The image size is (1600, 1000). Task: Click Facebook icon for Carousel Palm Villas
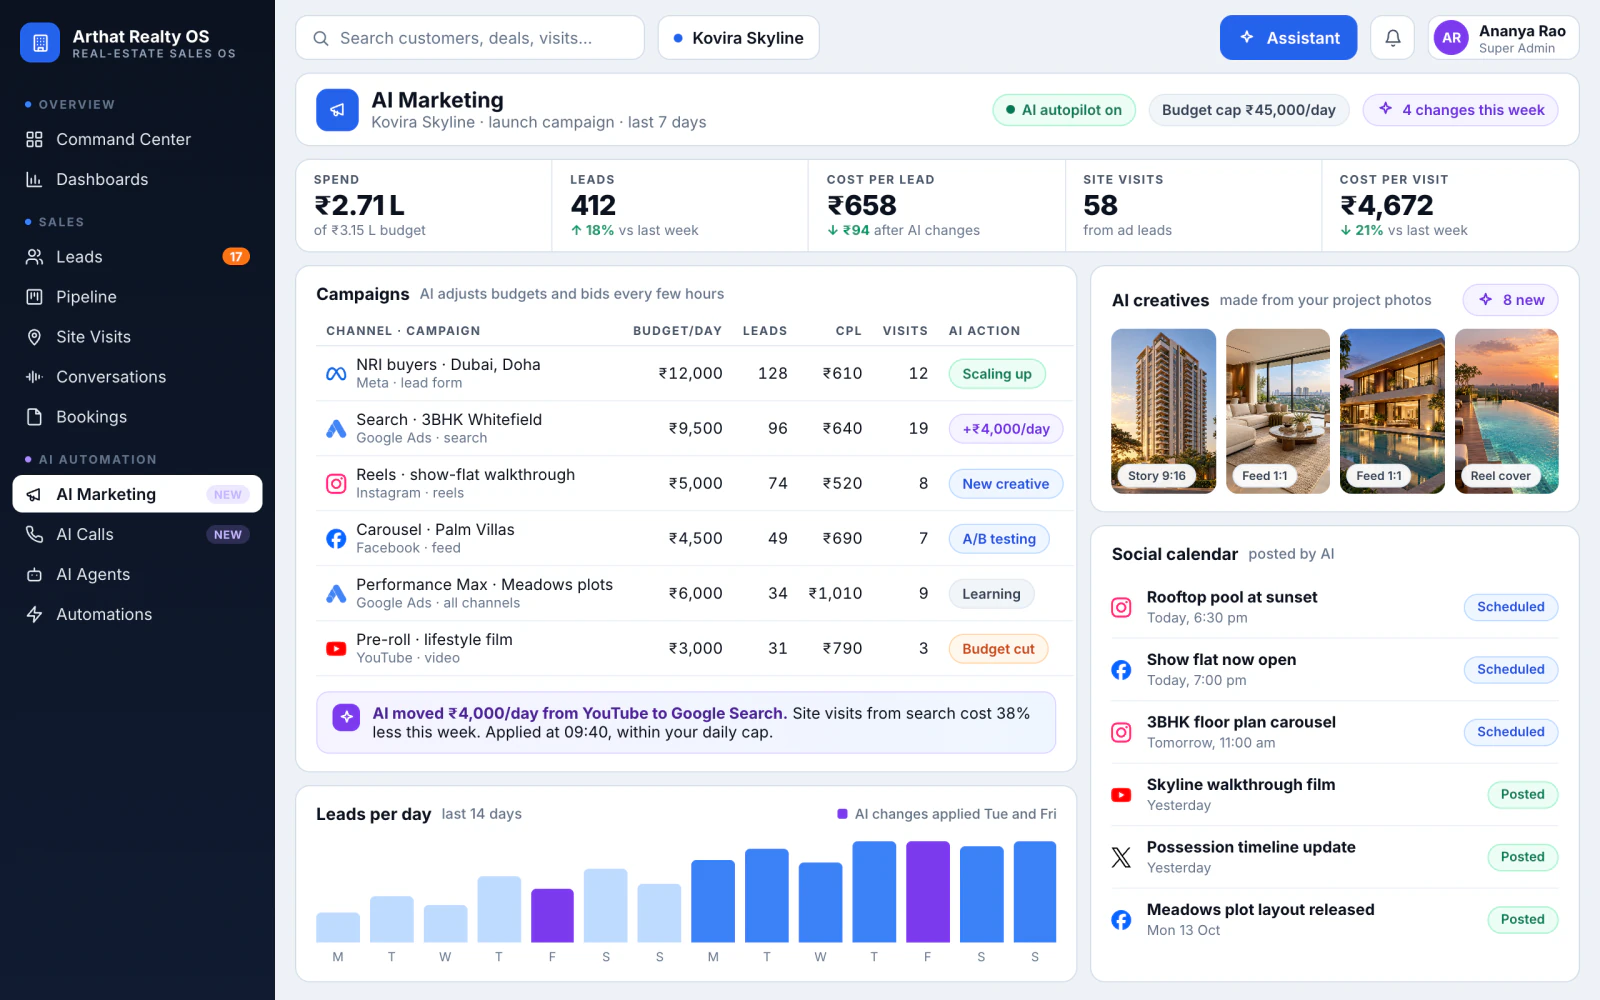336,539
